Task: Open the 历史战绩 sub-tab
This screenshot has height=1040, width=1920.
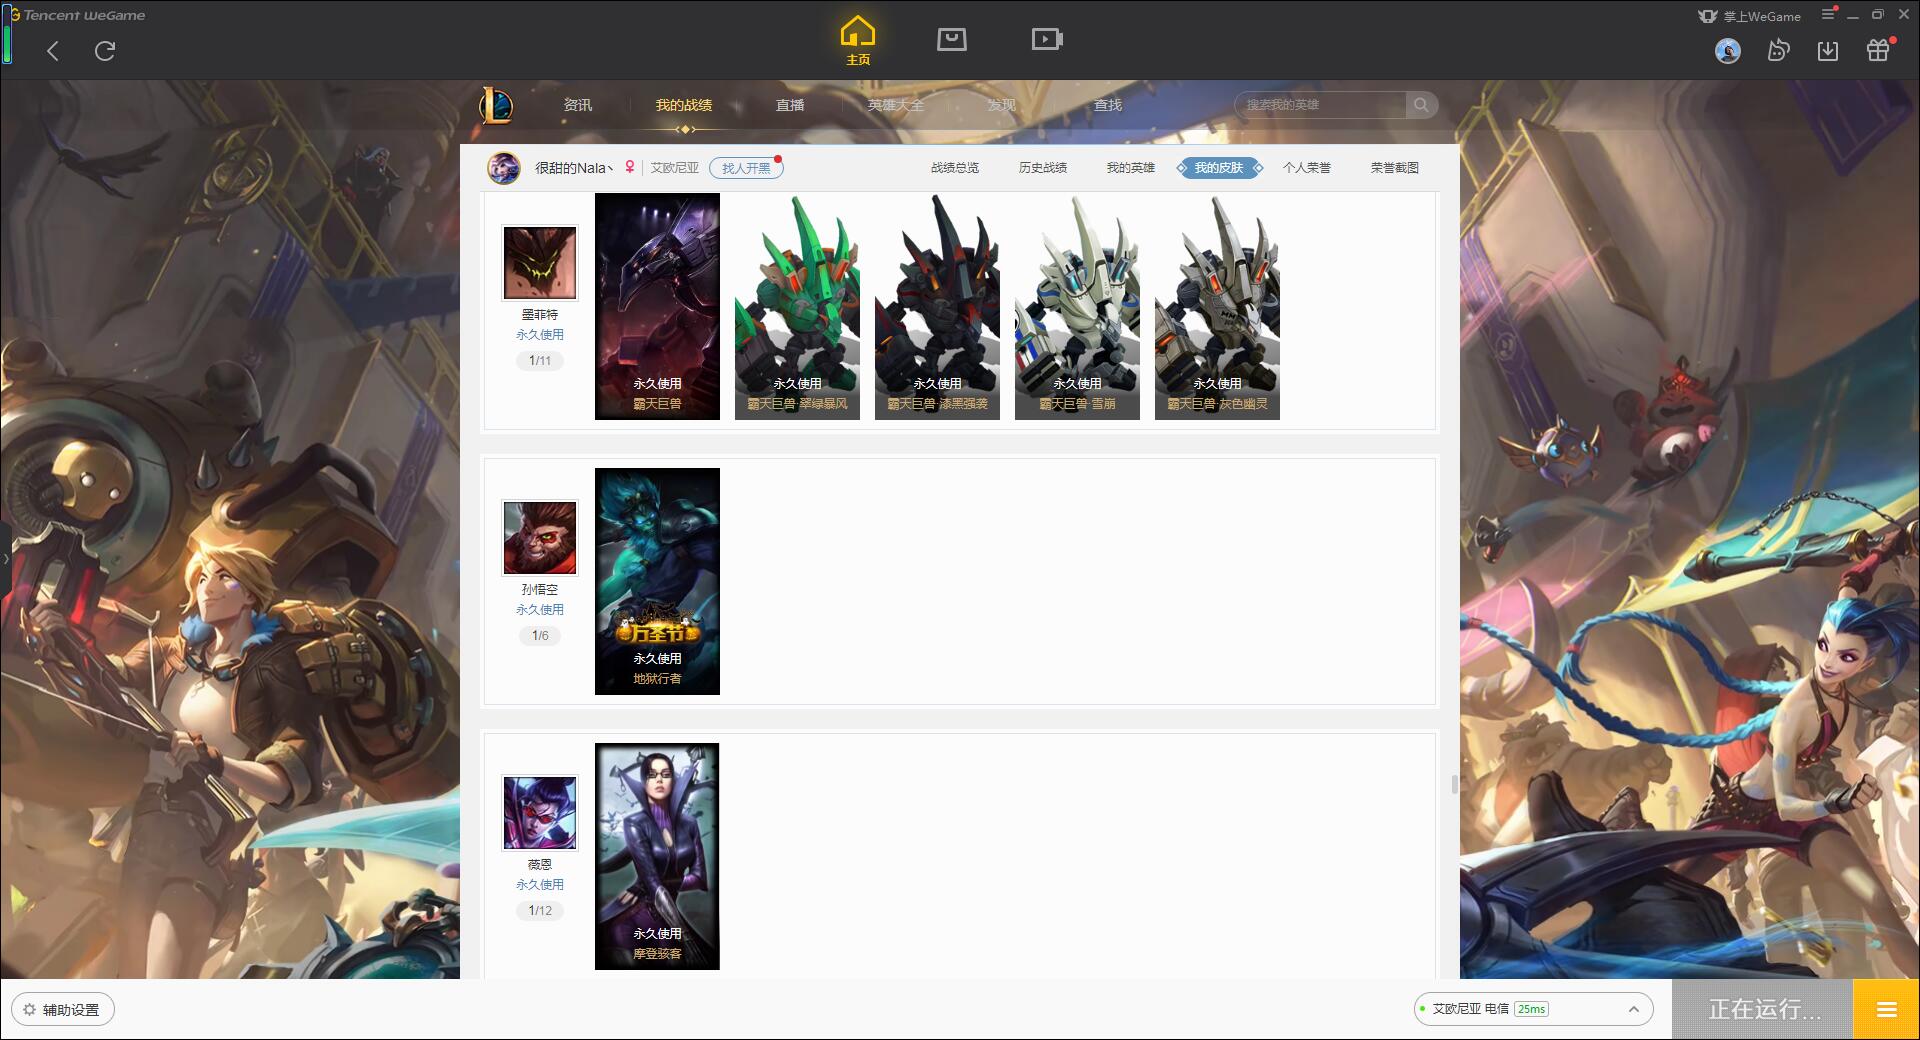Action: pyautogui.click(x=1043, y=168)
